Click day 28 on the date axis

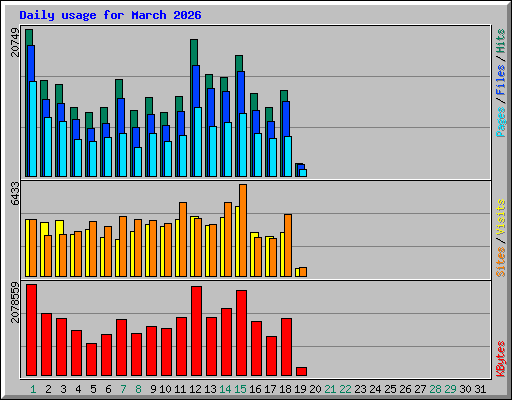pyautogui.click(x=435, y=389)
